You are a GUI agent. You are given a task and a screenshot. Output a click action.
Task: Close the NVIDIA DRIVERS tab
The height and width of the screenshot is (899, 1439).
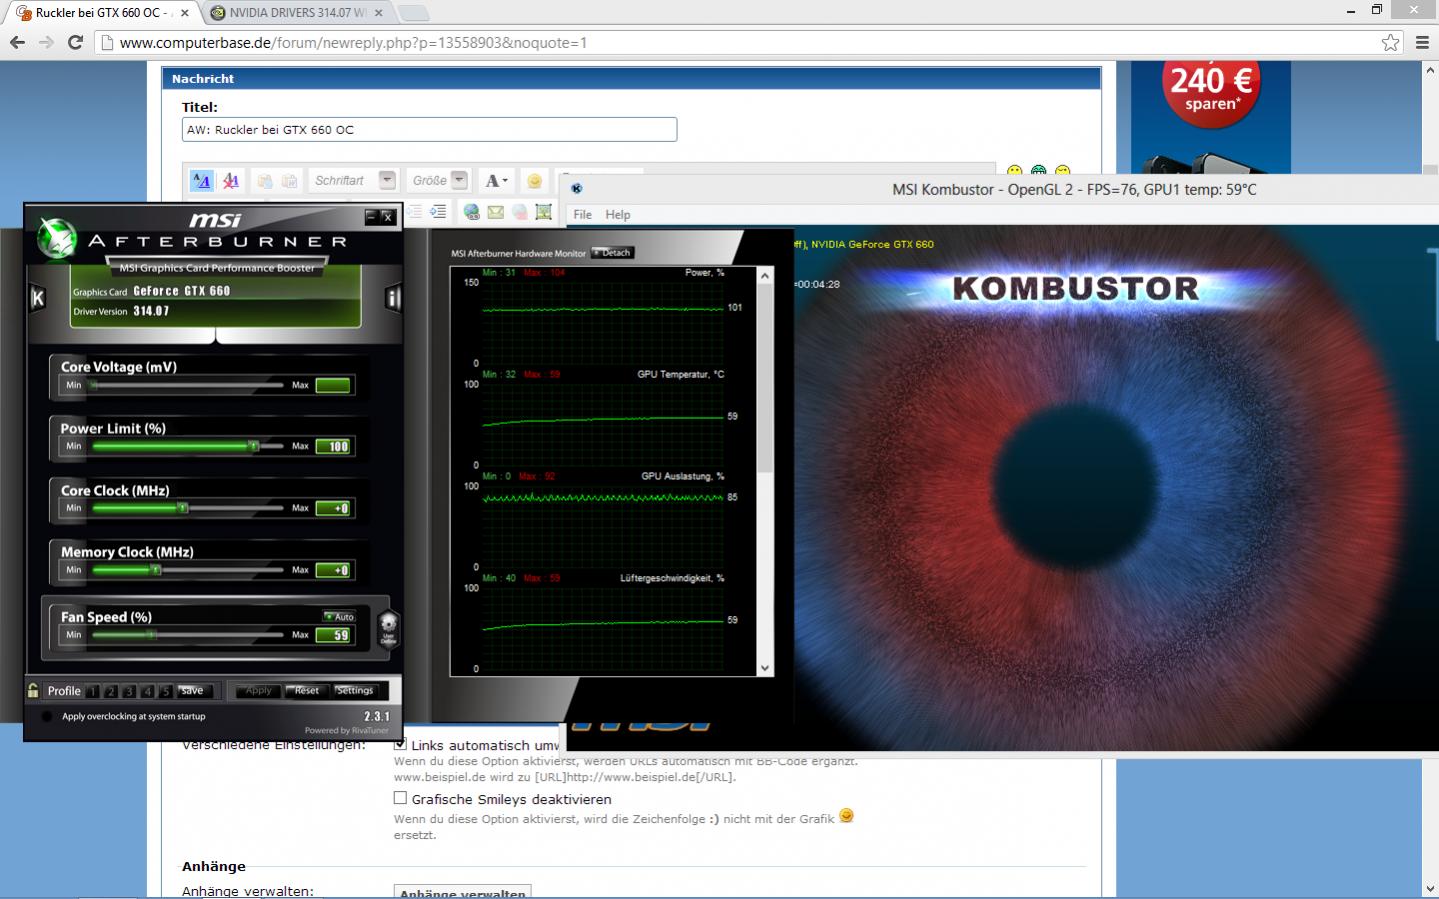pos(378,13)
